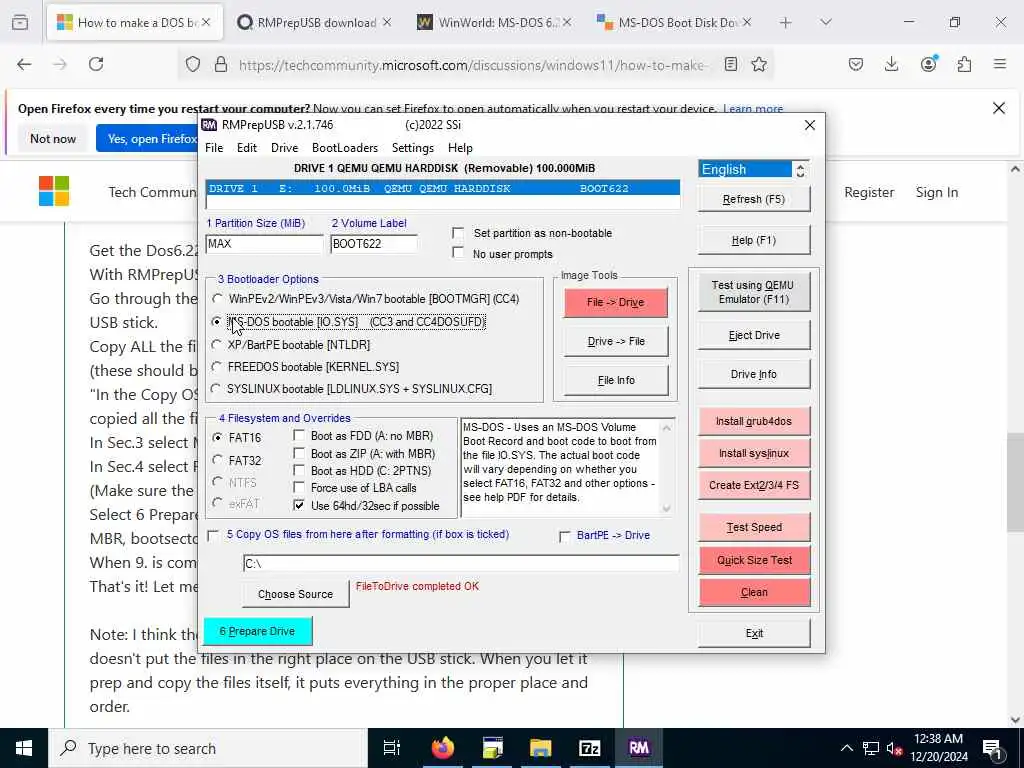Image resolution: width=1024 pixels, height=768 pixels.
Task: Click the Microsoft logo on the webpage
Action: [54, 191]
